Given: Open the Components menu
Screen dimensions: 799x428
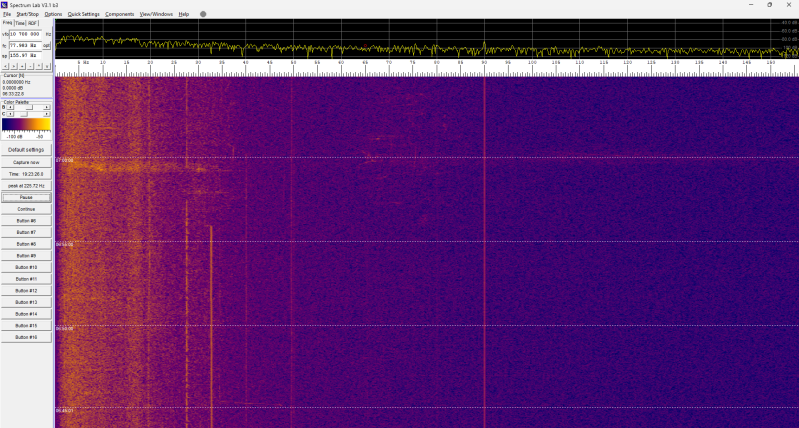Looking at the screenshot, I should tap(120, 14).
